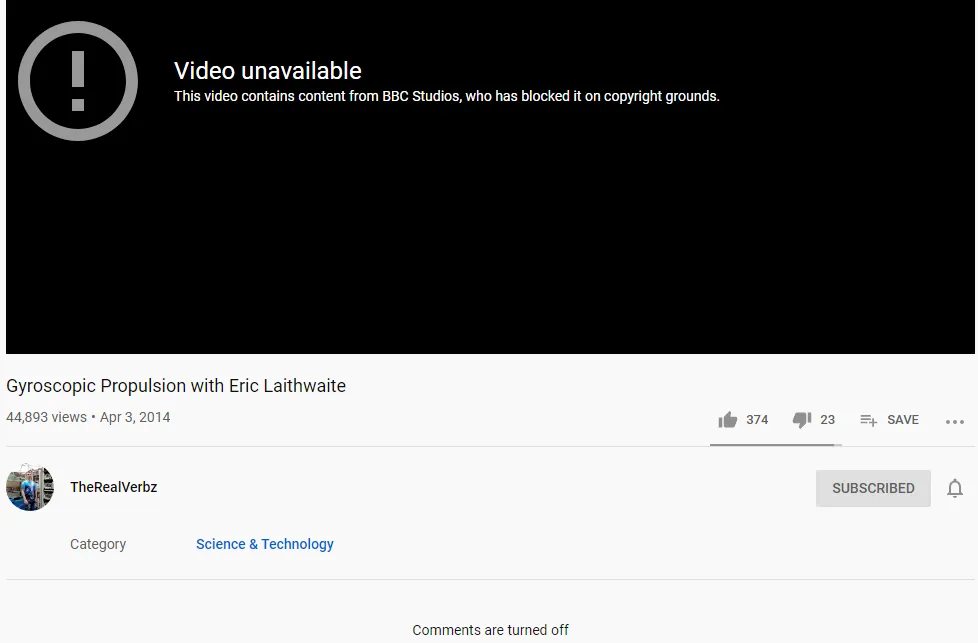Click the Video unavailable exclamation icon
The width and height of the screenshot is (978, 643).
tap(78, 81)
